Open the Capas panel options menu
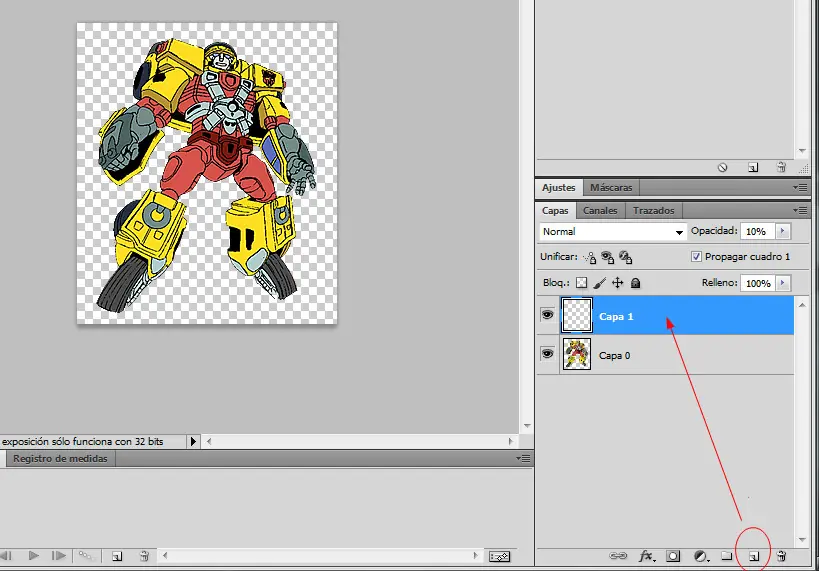Viewport: 819px width, 571px height. tap(800, 211)
